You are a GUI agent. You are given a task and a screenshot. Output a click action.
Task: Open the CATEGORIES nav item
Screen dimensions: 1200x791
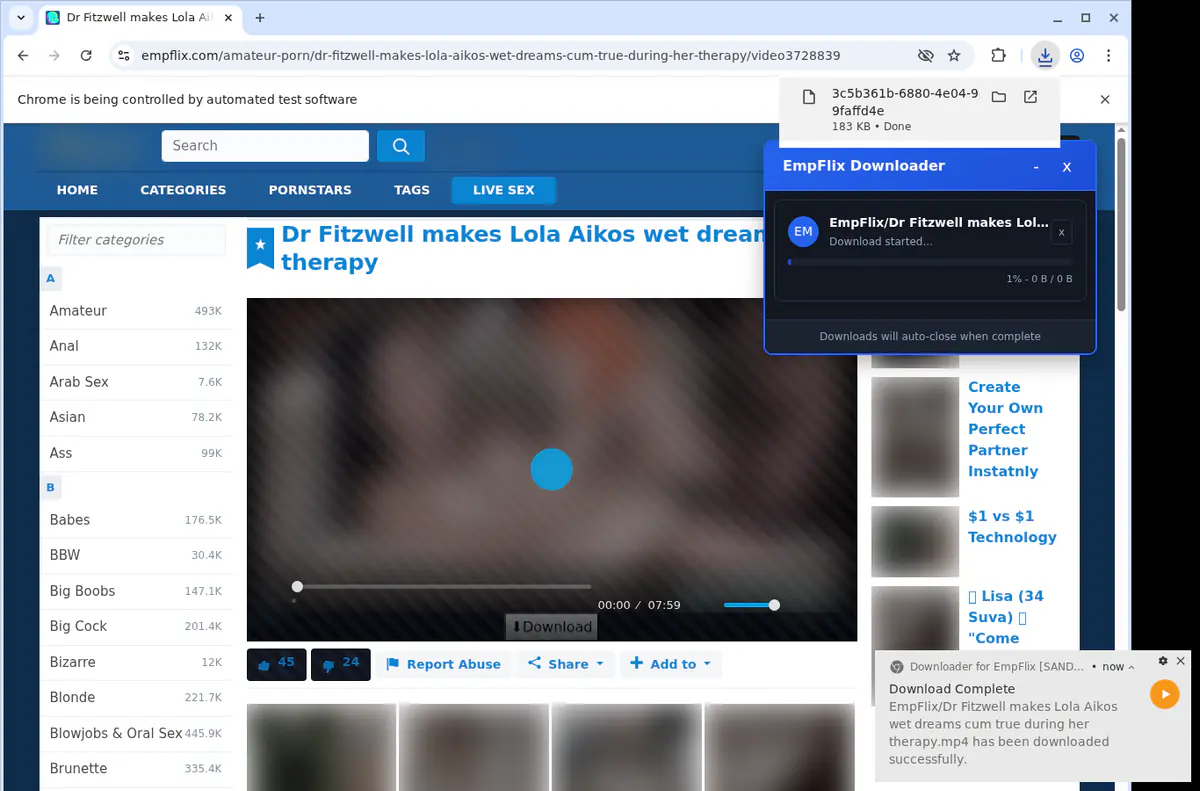pyautogui.click(x=183, y=190)
